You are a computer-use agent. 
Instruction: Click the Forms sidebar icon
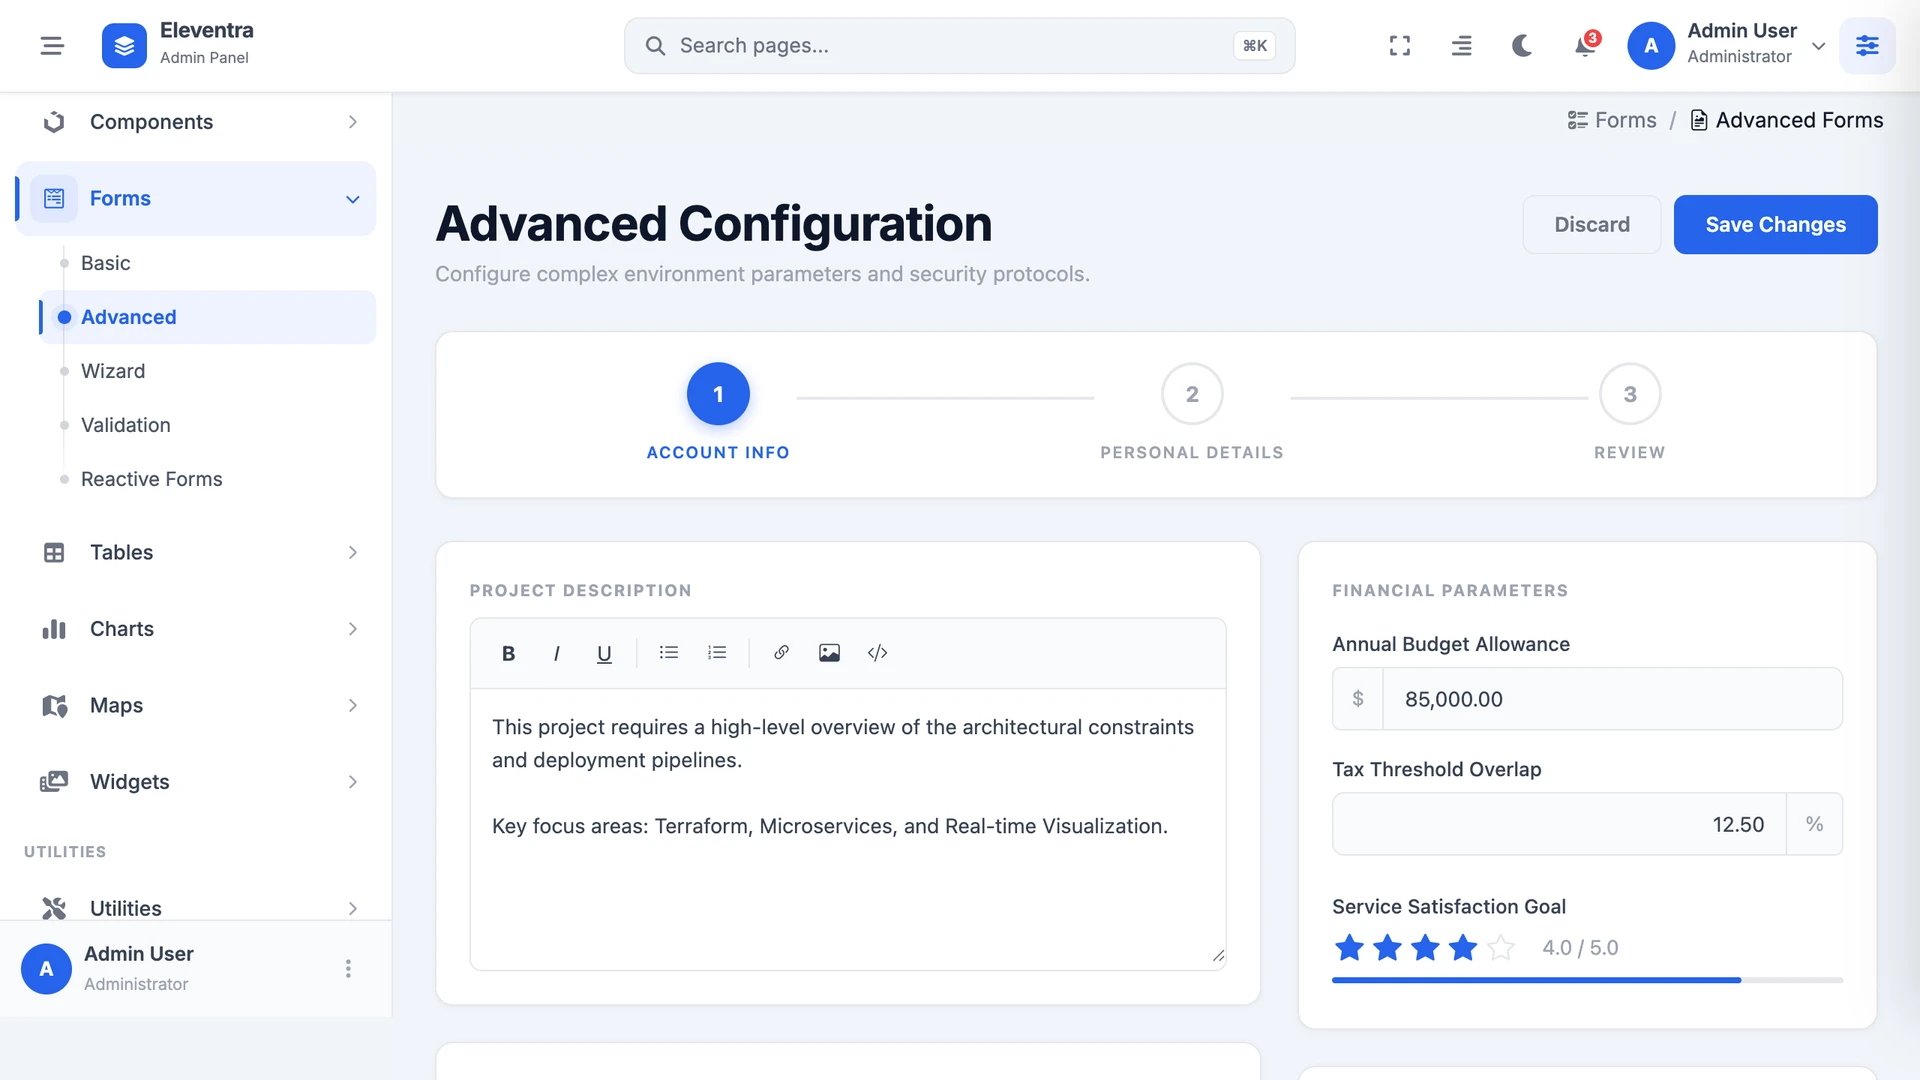tap(54, 199)
